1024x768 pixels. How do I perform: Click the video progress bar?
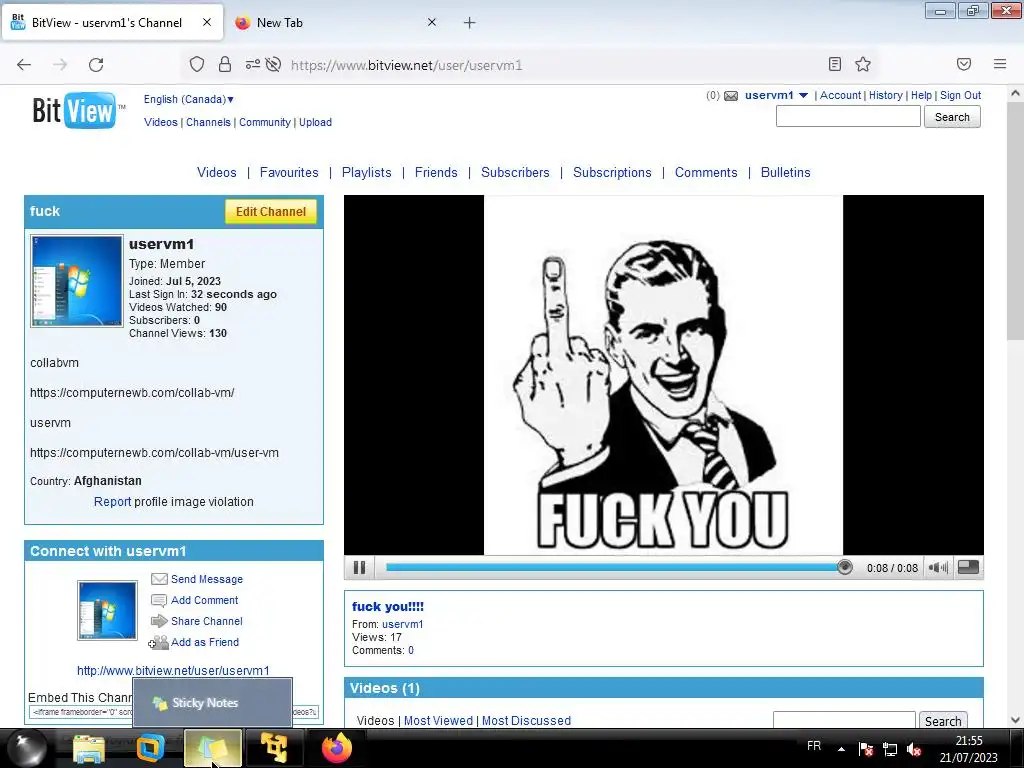(614, 568)
